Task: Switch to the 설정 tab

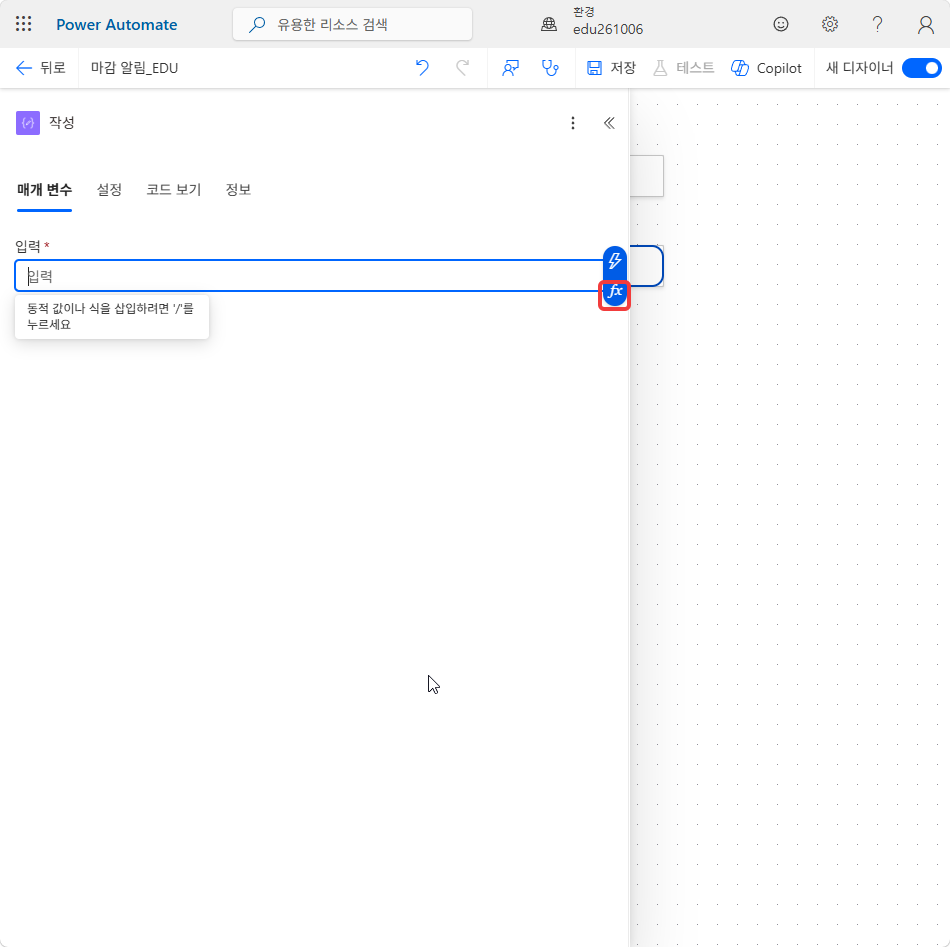Action: tap(109, 190)
